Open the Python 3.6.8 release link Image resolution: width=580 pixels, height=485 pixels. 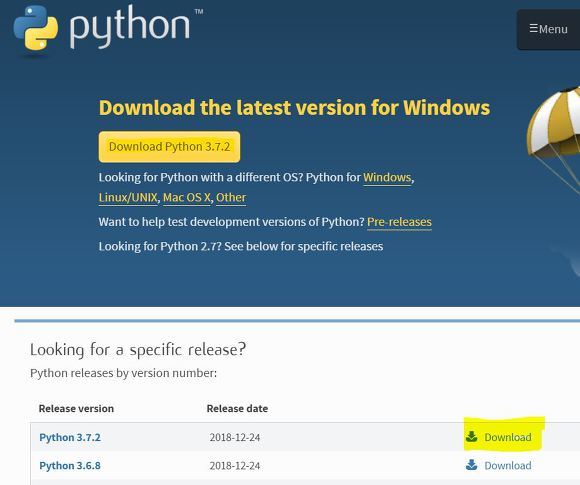70,465
